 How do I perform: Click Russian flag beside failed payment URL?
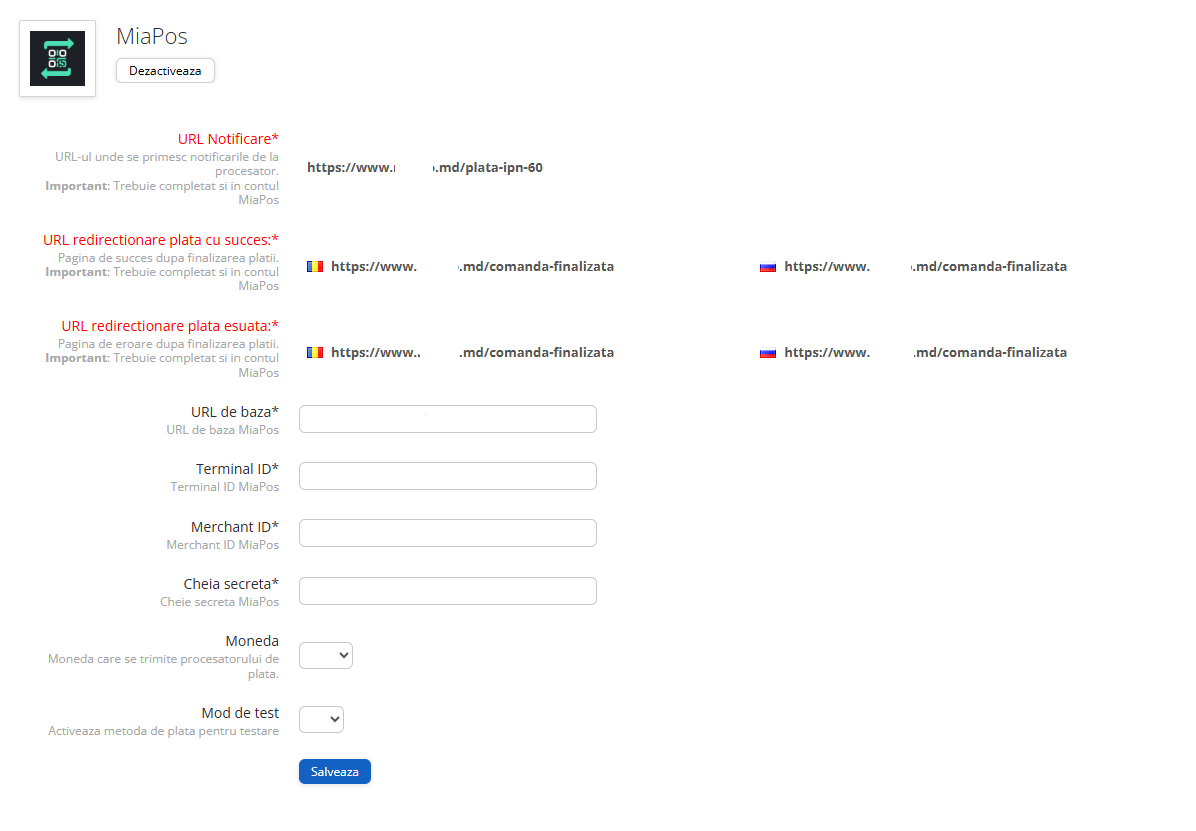coord(768,353)
